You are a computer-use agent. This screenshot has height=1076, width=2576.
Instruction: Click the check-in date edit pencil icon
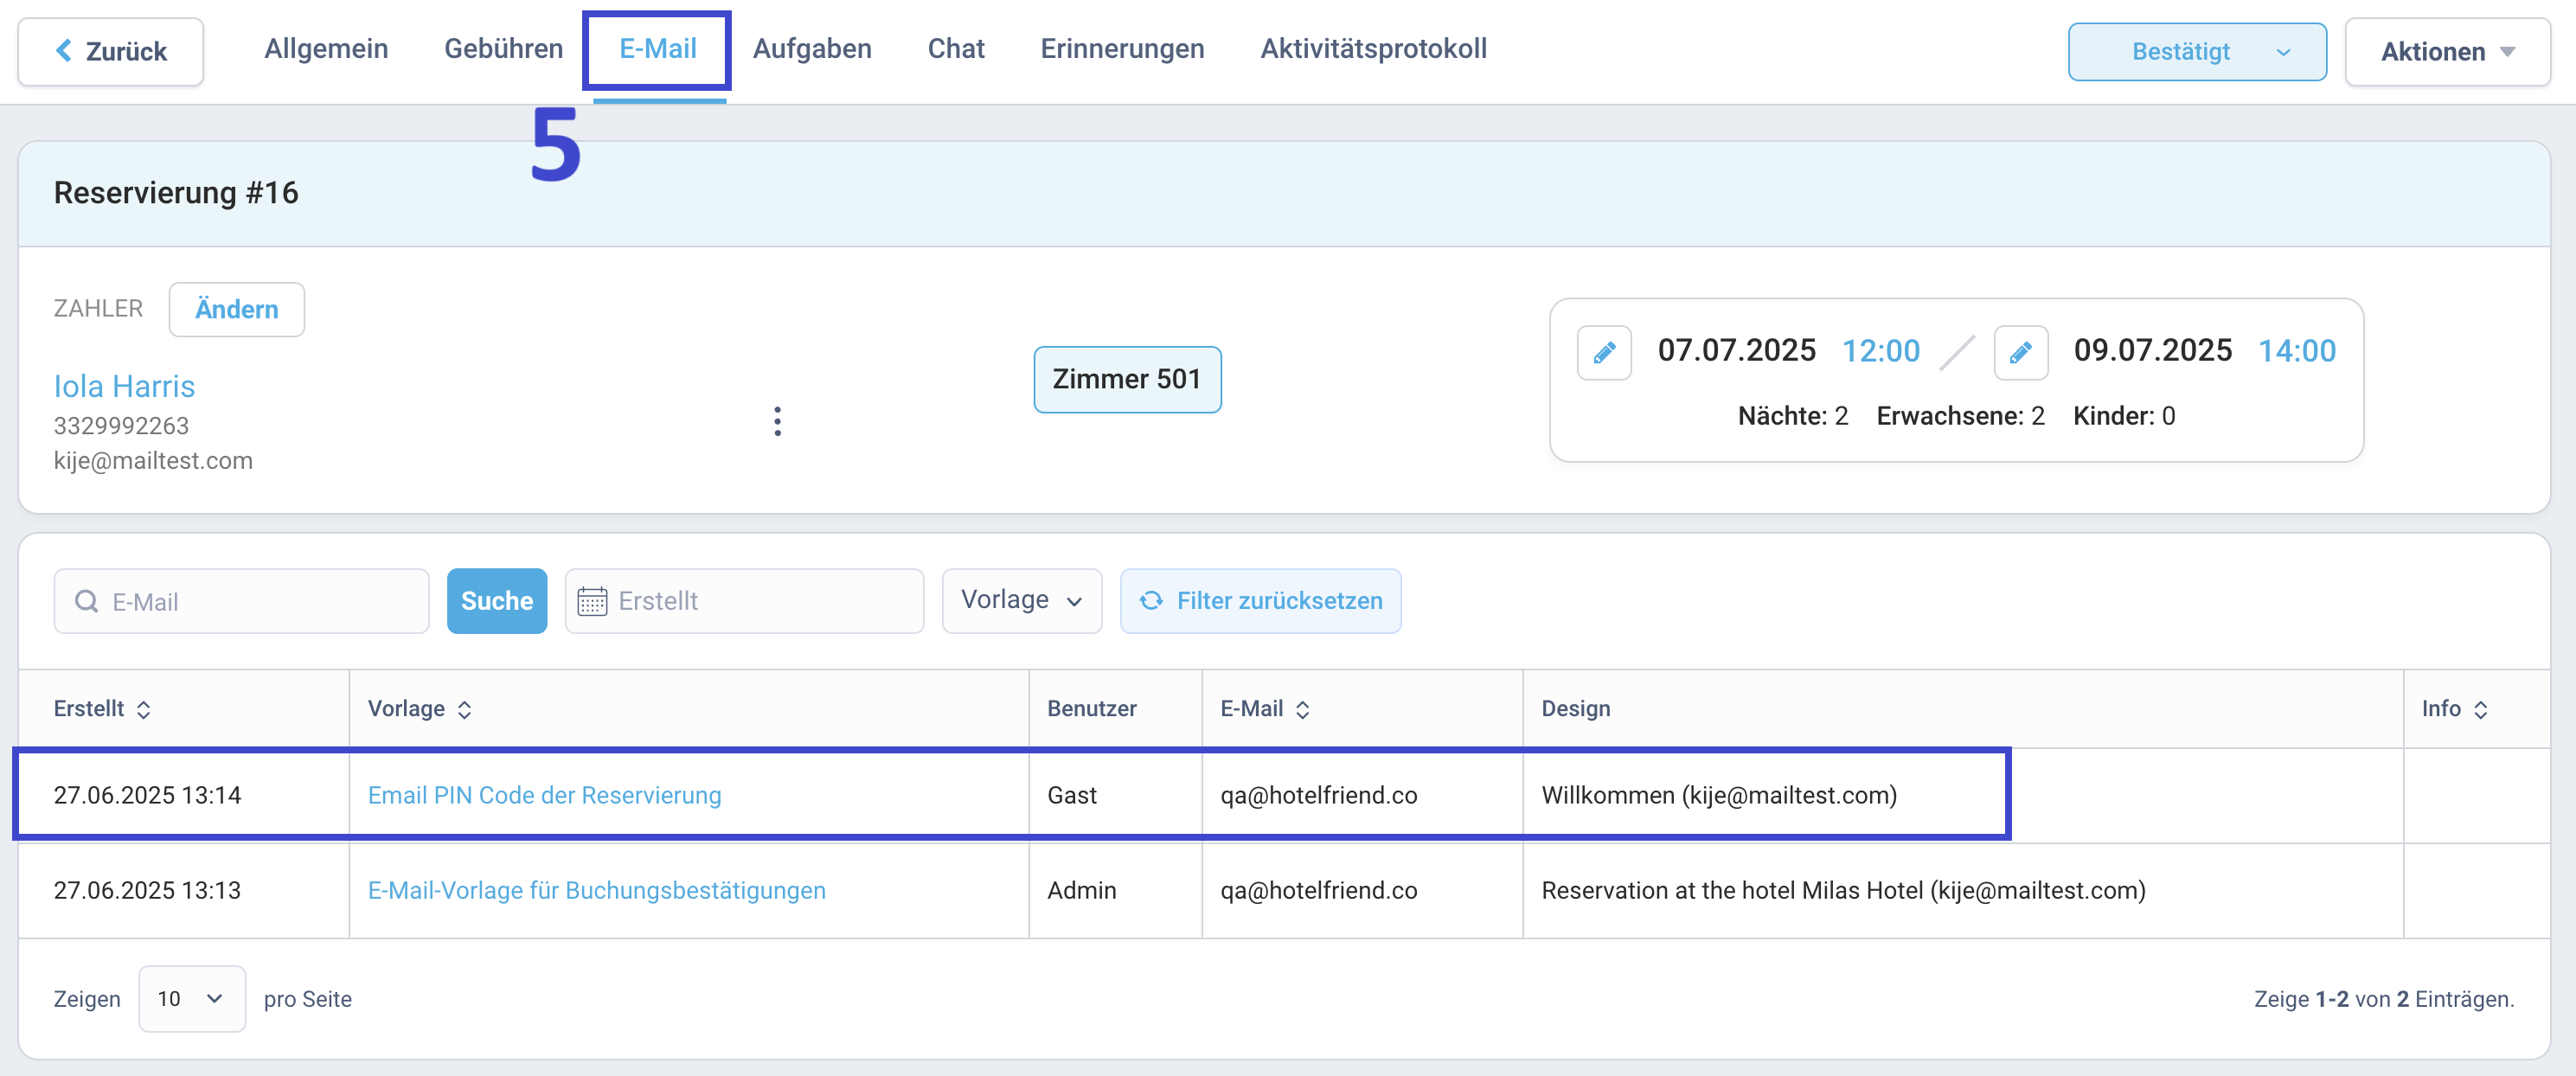tap(1604, 352)
